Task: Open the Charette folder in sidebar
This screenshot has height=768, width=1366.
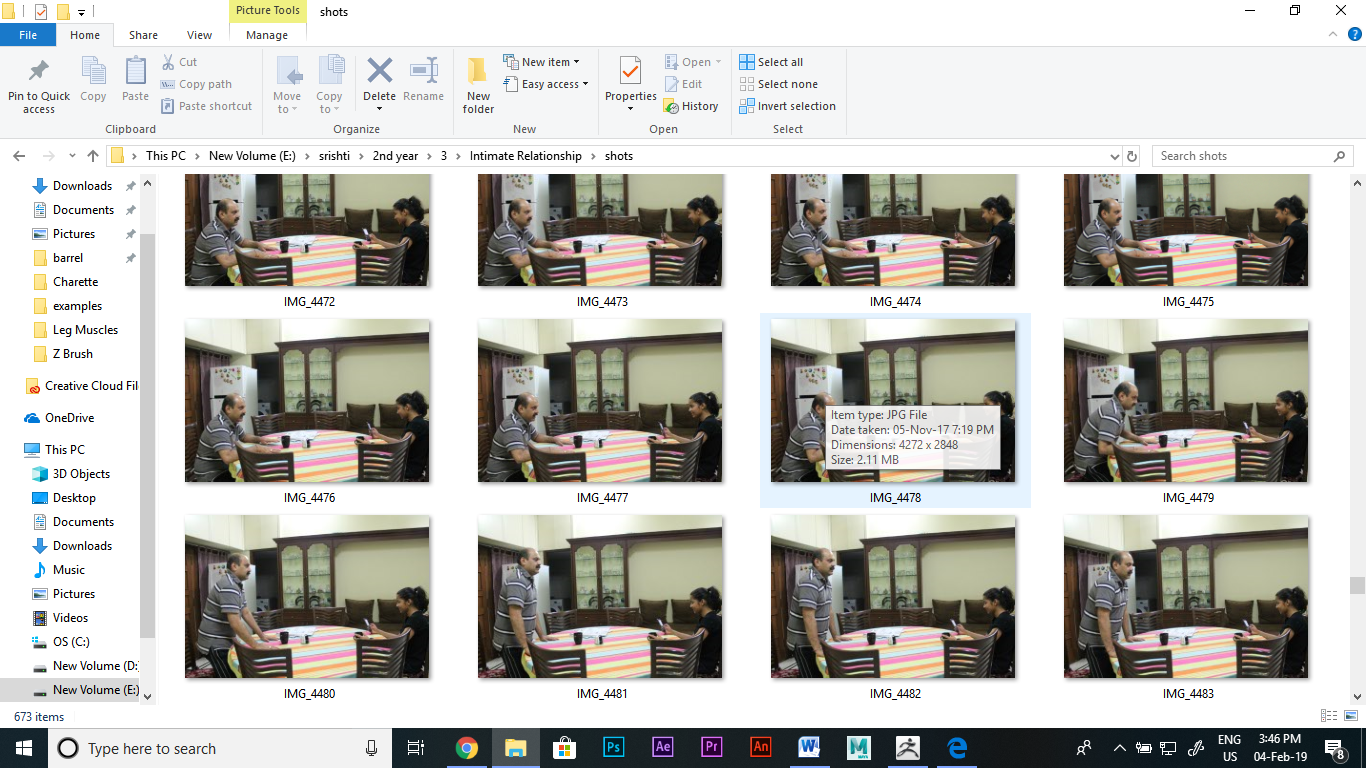Action: point(75,282)
